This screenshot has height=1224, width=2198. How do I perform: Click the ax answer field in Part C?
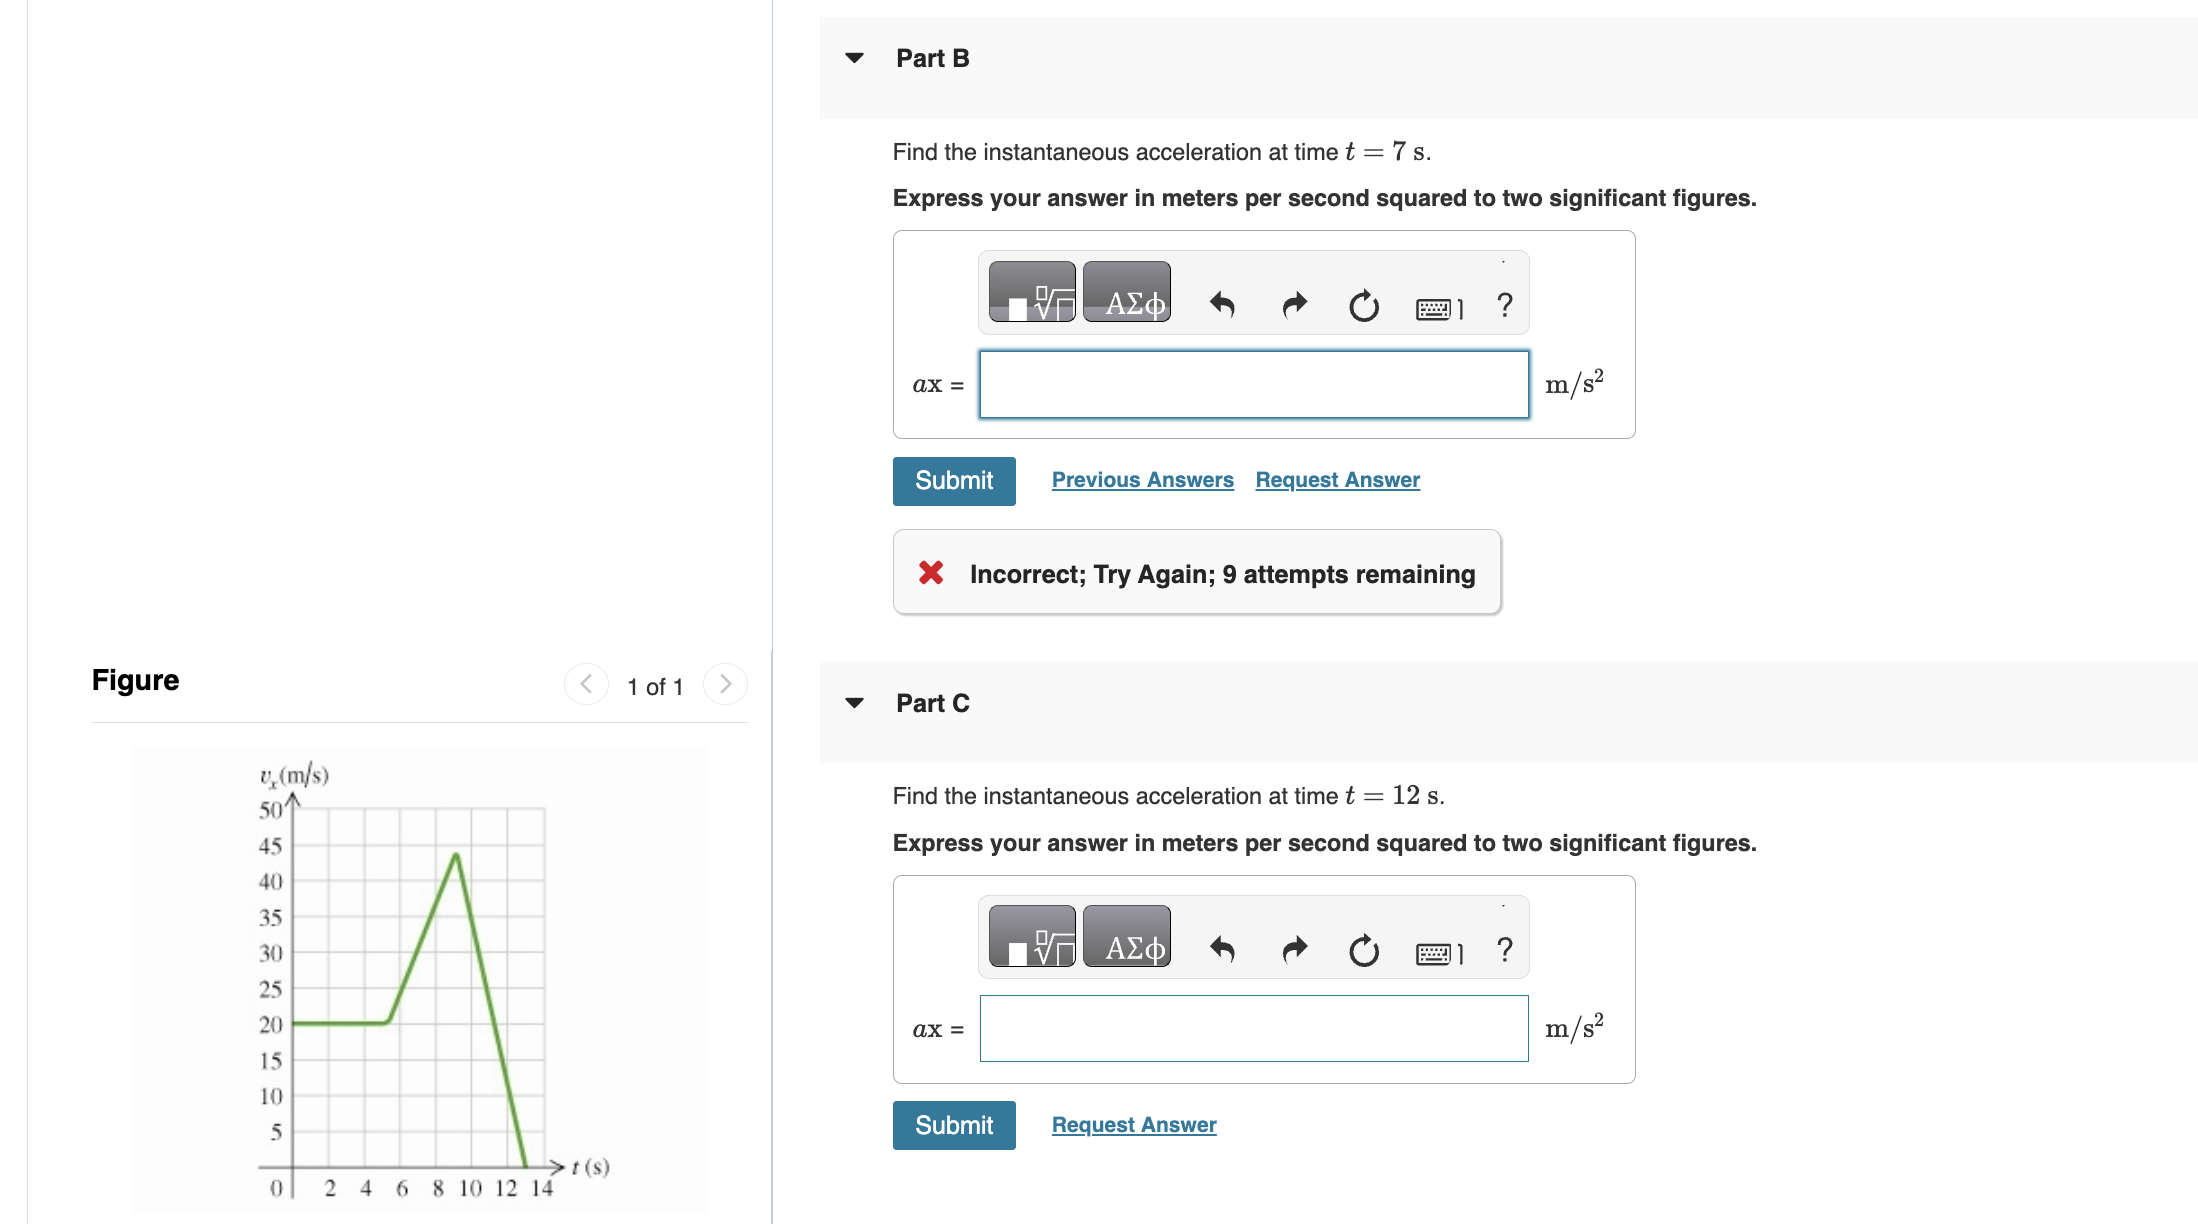(x=1254, y=1027)
